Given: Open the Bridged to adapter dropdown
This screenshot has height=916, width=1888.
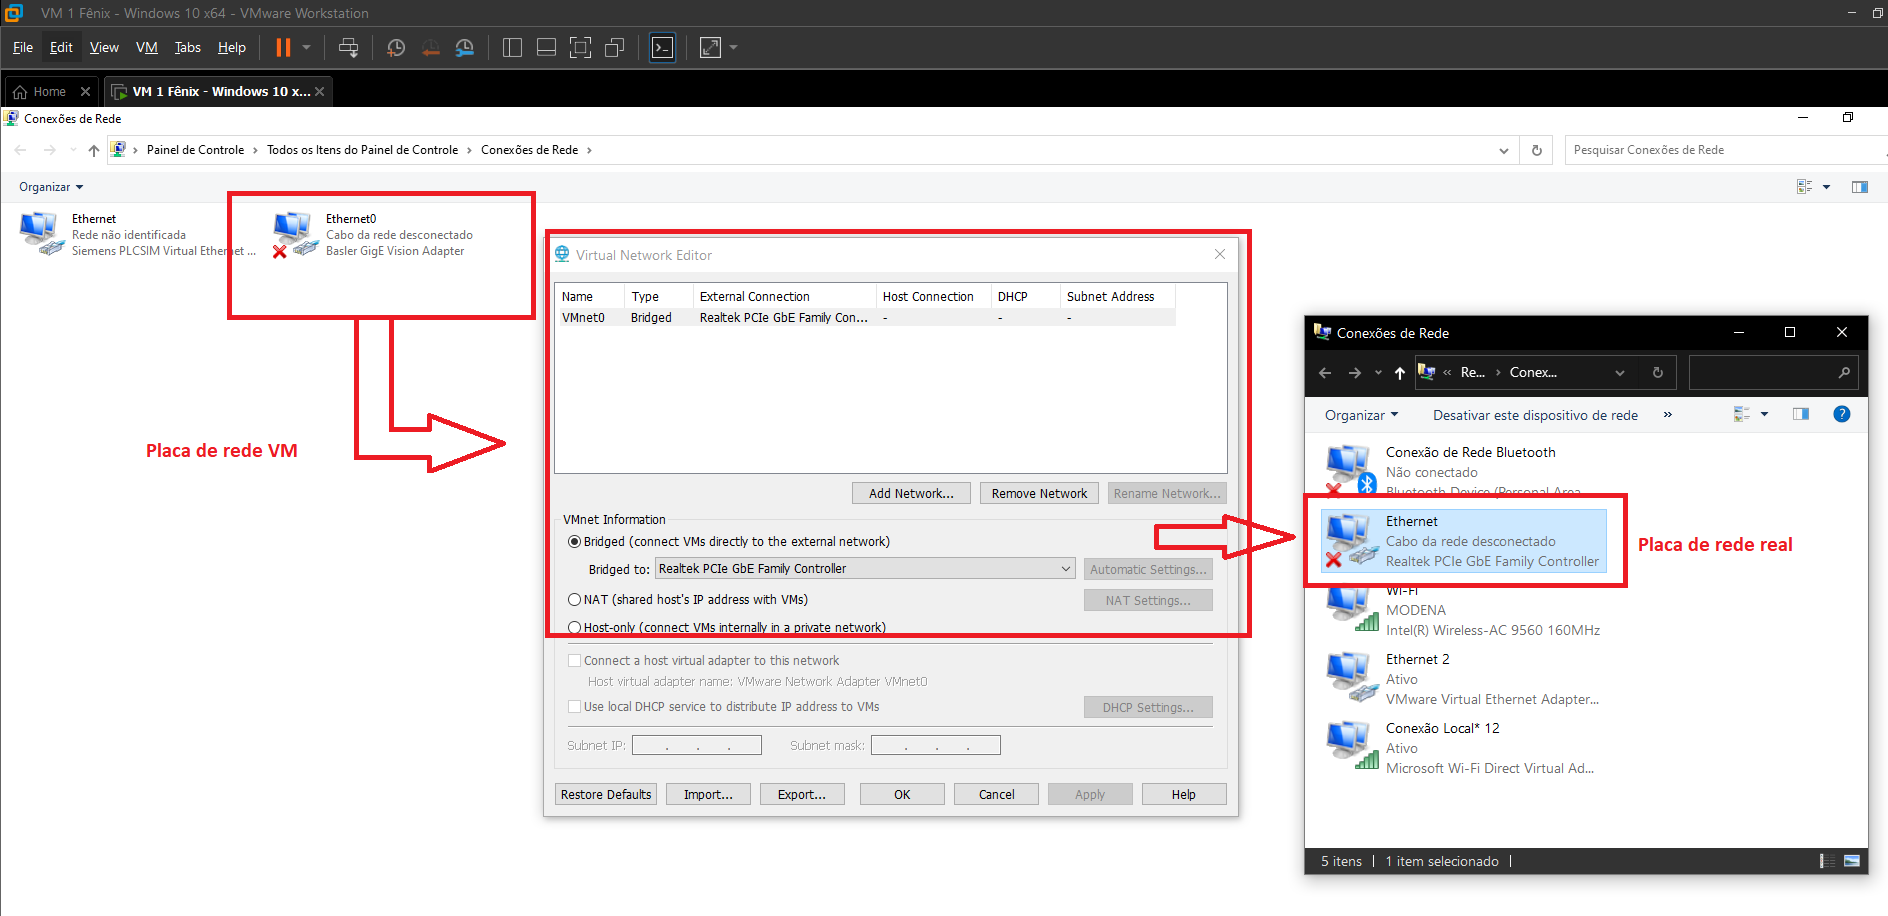Looking at the screenshot, I should 865,568.
